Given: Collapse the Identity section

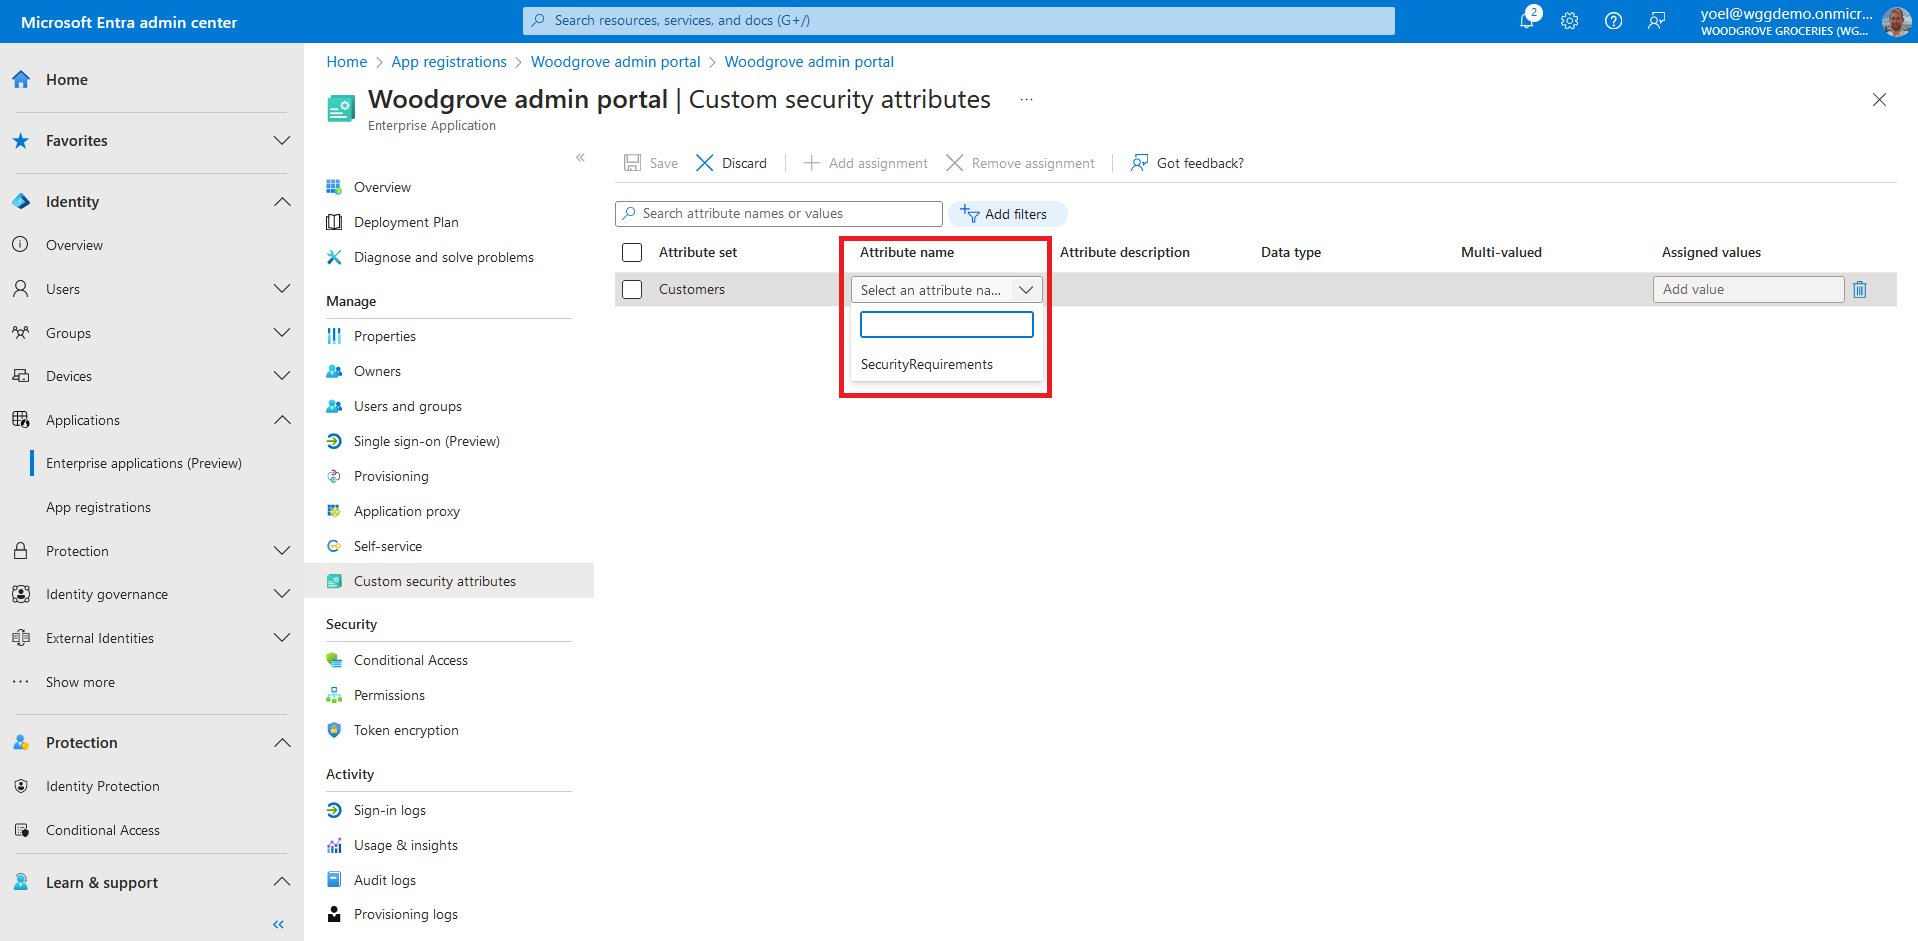Looking at the screenshot, I should [x=282, y=202].
